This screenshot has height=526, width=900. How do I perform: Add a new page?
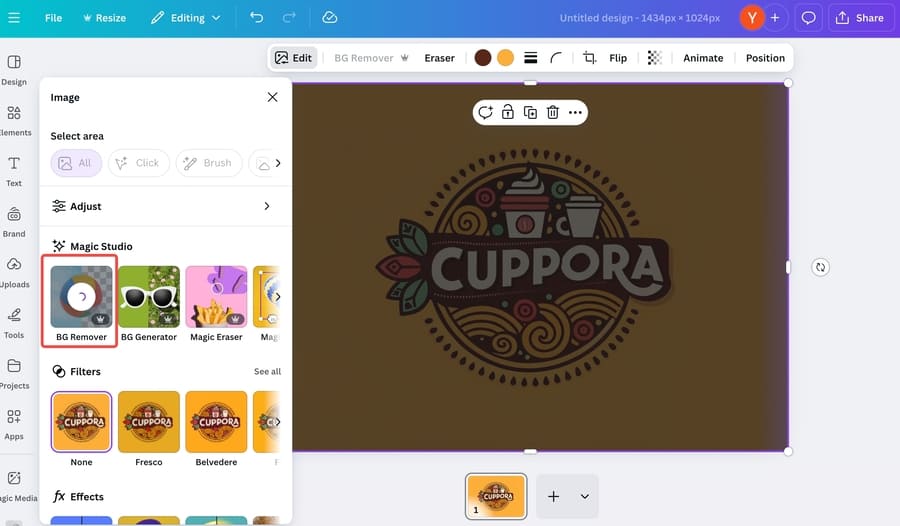(553, 496)
